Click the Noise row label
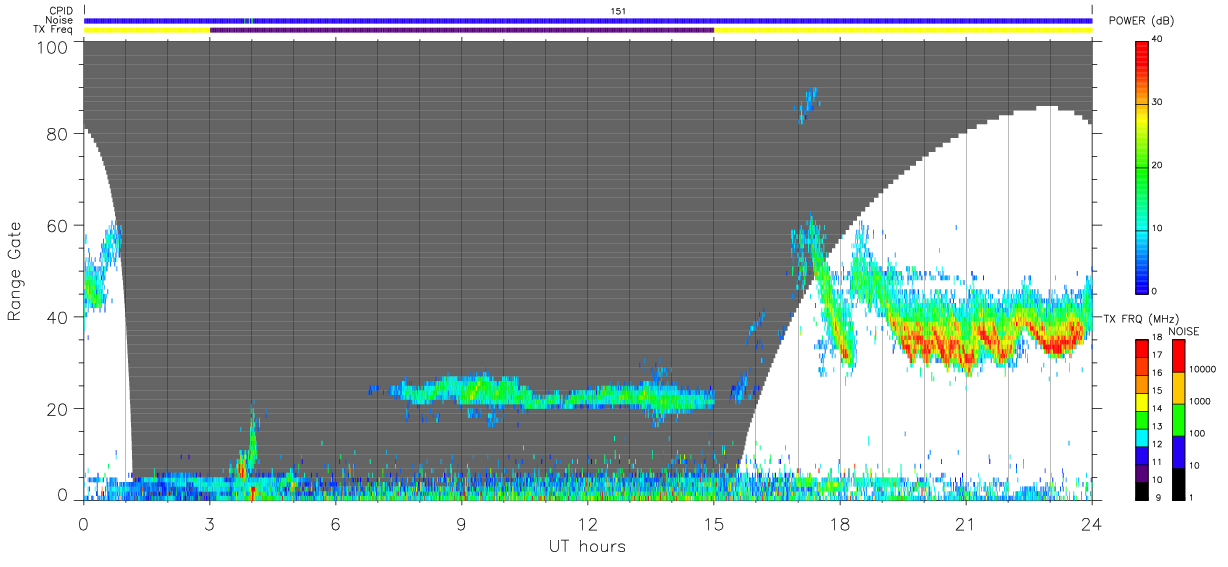This screenshot has width=1228, height=567. click(x=60, y=20)
